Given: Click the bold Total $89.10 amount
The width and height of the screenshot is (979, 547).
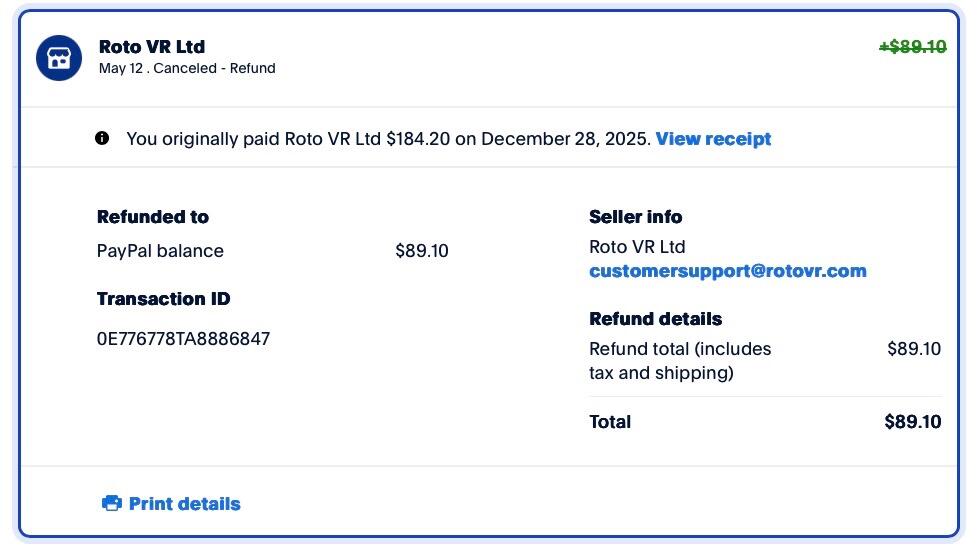Looking at the screenshot, I should [x=912, y=421].
